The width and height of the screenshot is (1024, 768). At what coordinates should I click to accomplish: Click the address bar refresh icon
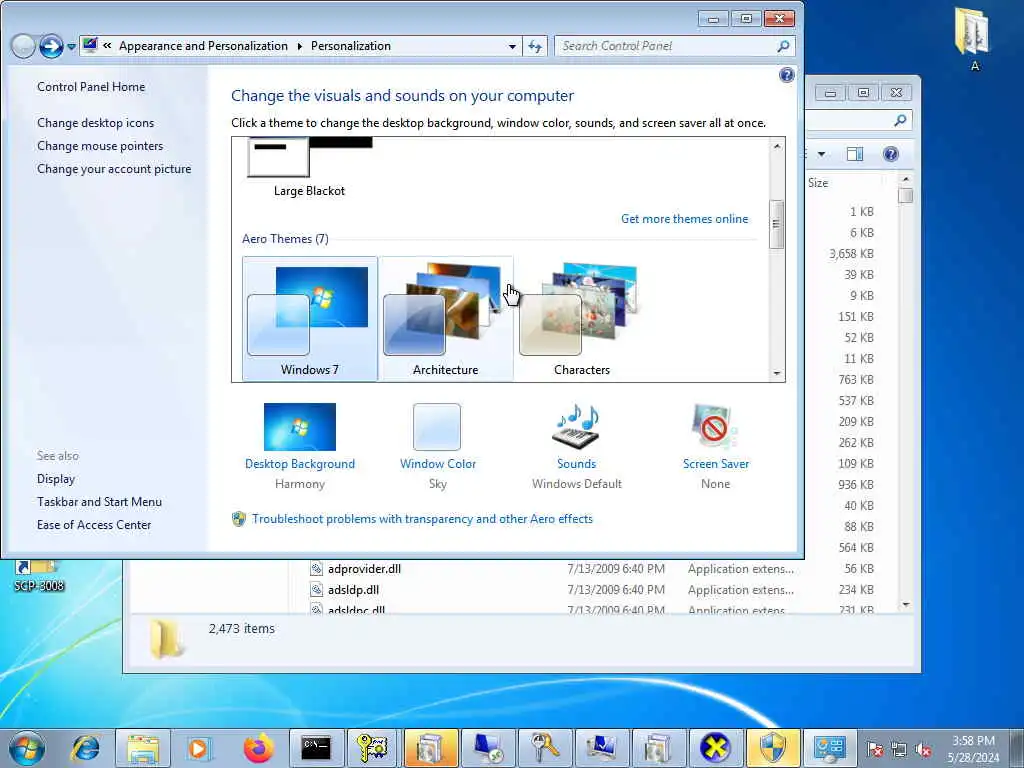pyautogui.click(x=535, y=46)
